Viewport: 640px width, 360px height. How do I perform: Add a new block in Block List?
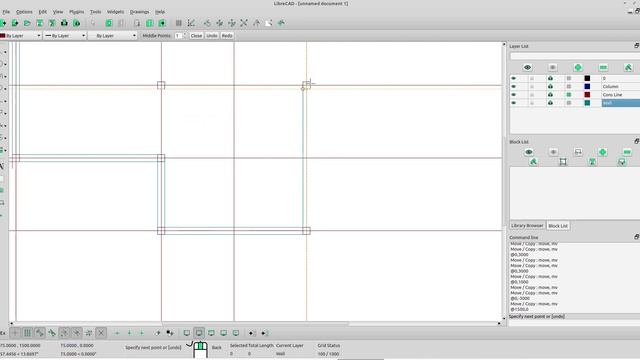(x=602, y=152)
